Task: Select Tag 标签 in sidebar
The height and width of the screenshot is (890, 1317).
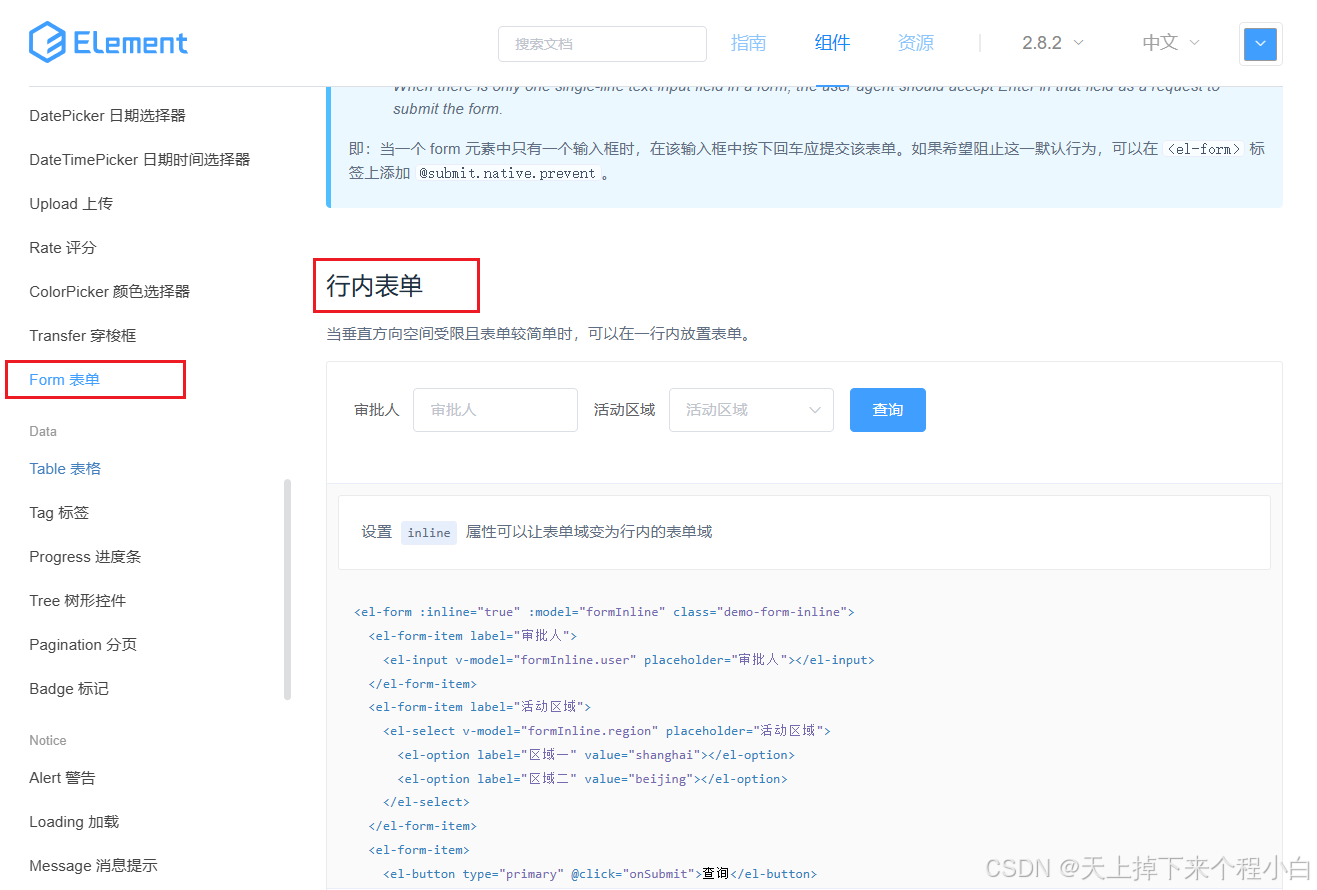Action: 59,513
